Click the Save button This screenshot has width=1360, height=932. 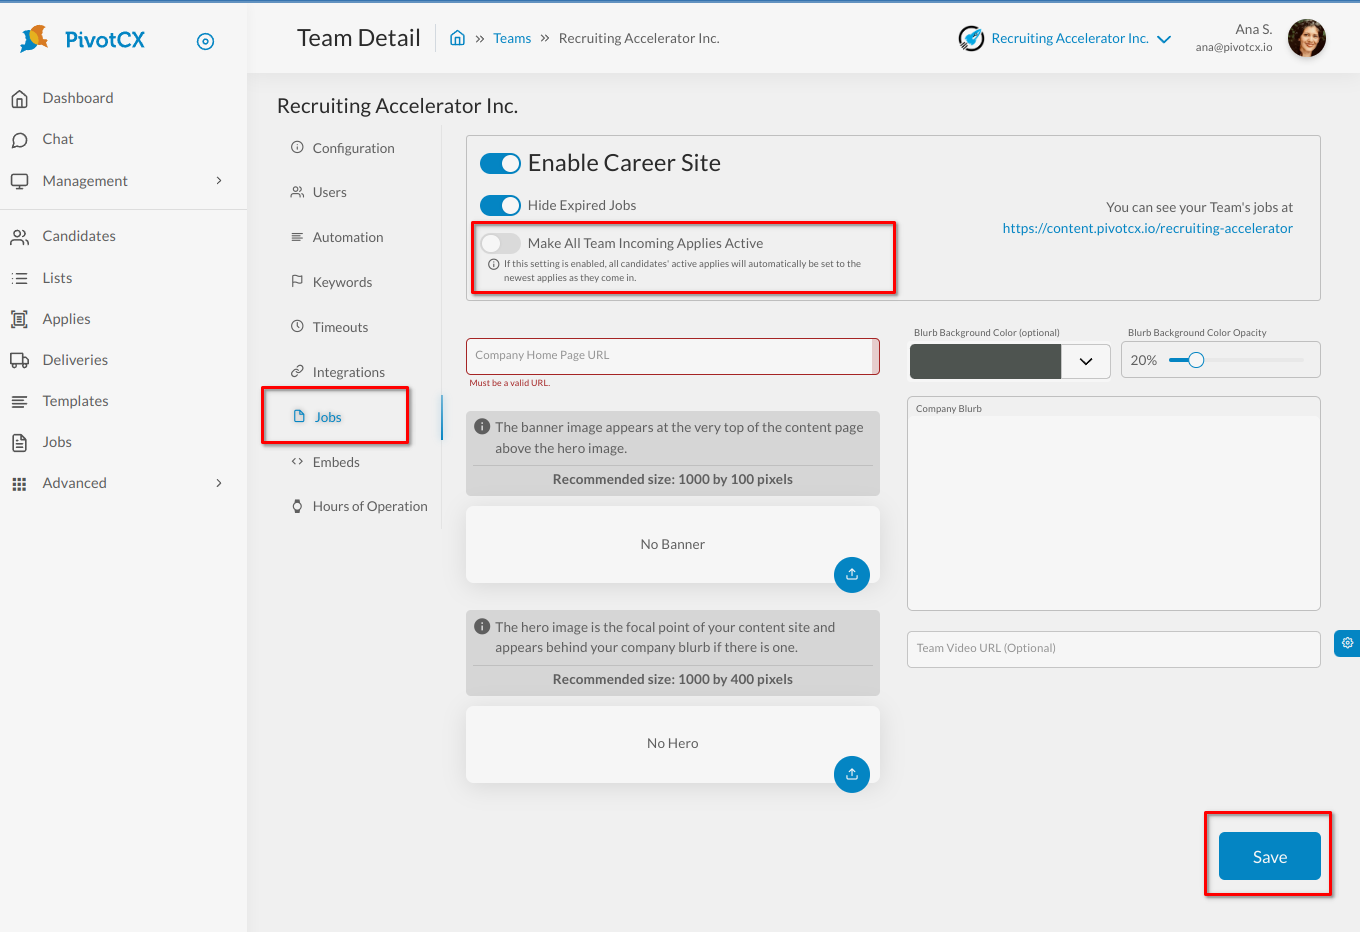pyautogui.click(x=1270, y=856)
